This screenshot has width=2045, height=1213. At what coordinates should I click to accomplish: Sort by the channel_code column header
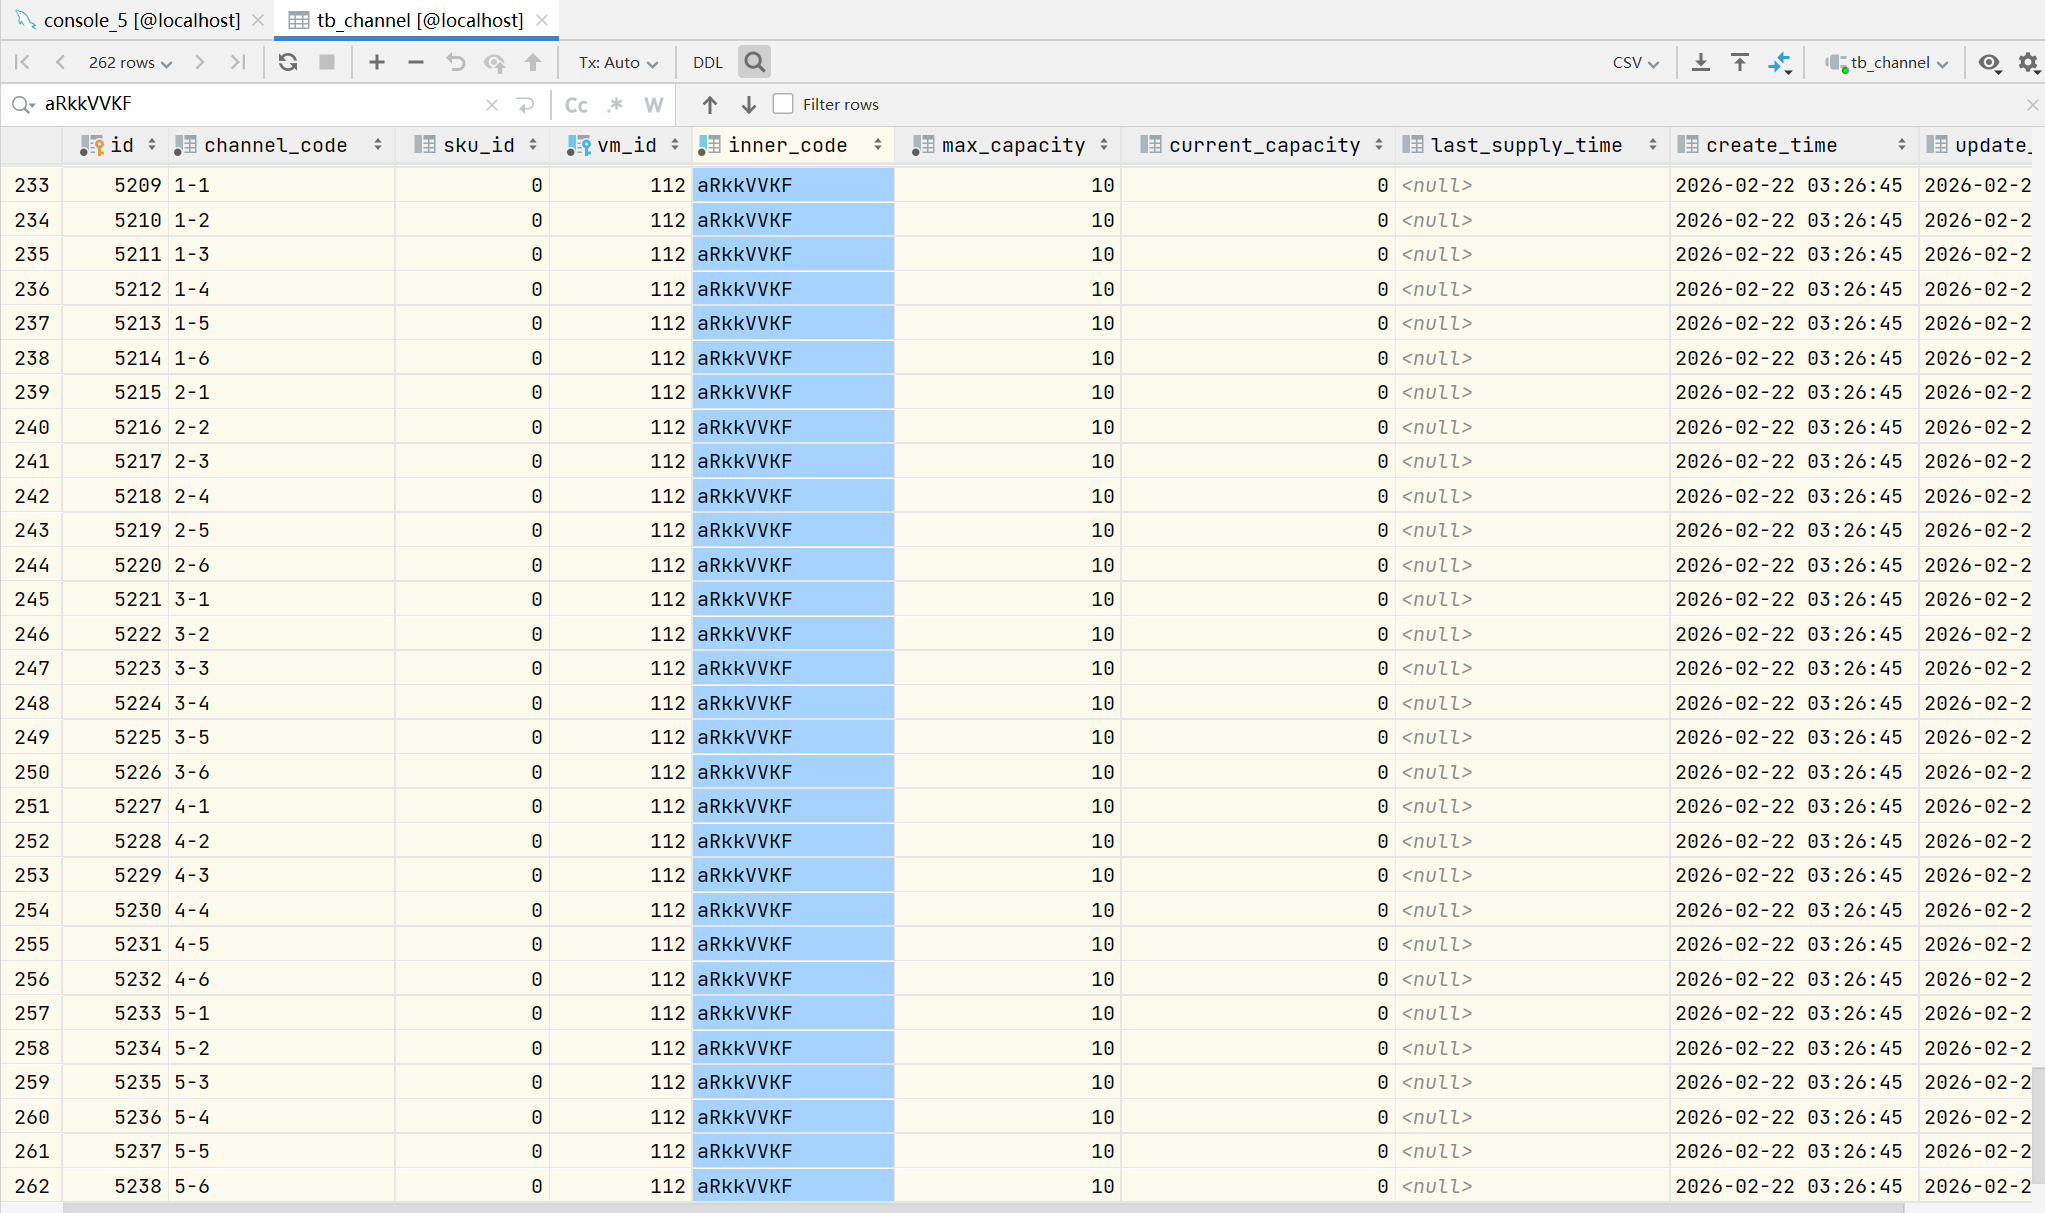275,145
